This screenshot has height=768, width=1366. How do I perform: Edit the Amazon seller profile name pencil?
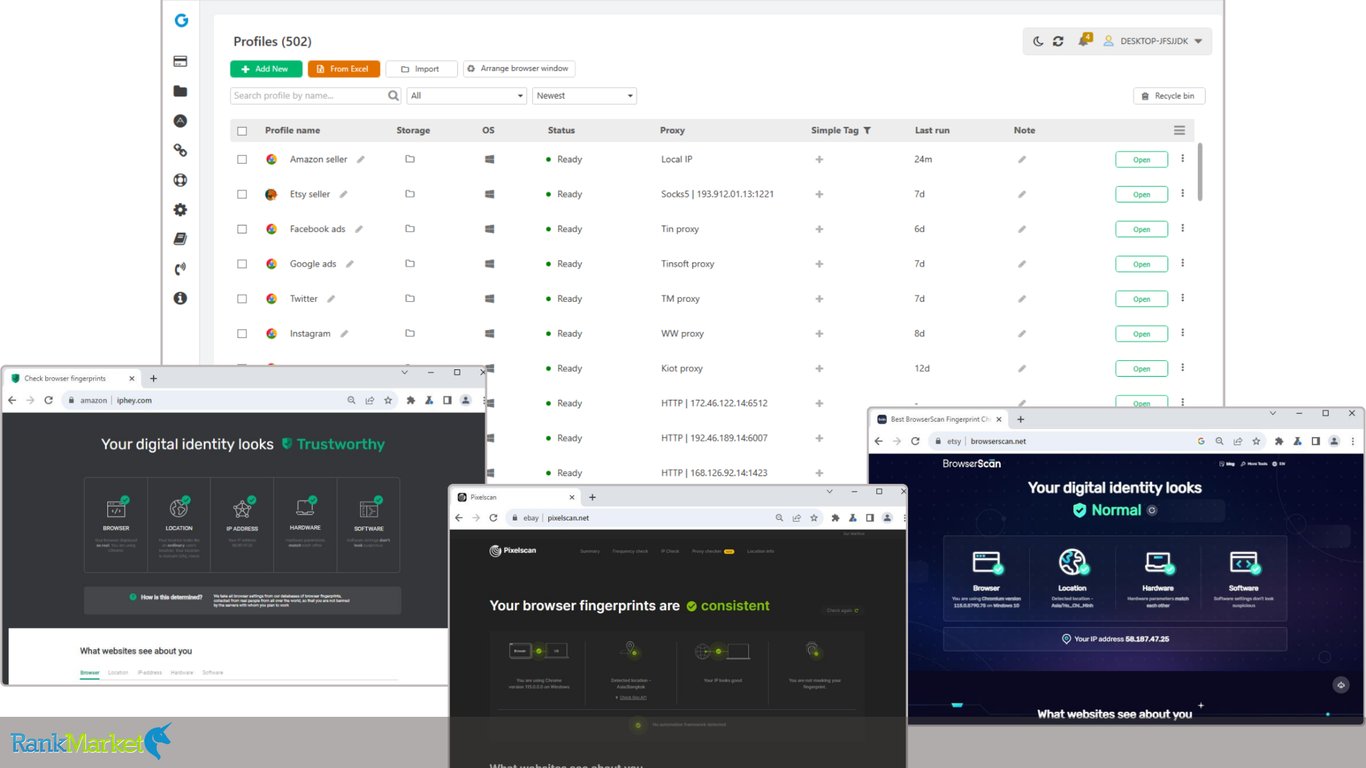click(361, 159)
